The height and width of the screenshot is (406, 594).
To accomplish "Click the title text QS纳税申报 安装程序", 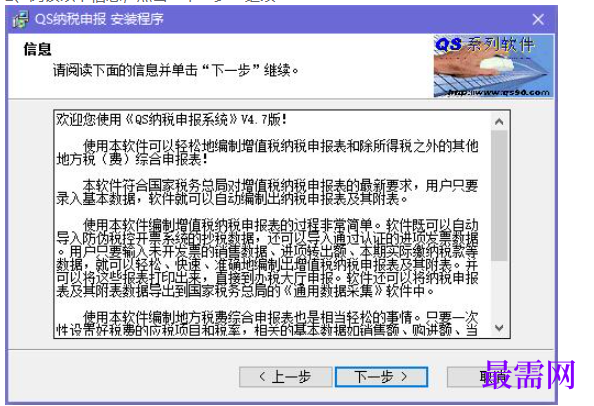I will (99, 19).
